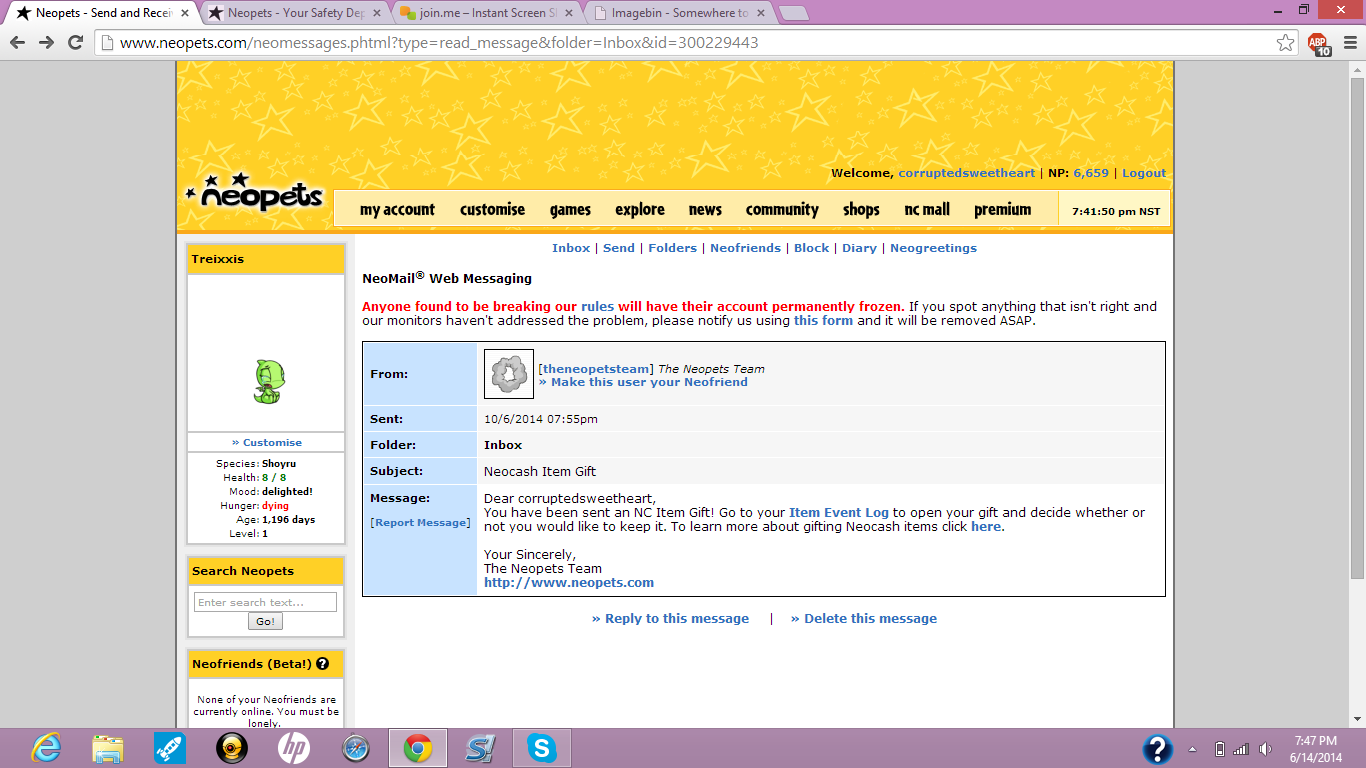Viewport: 1366px width, 768px height.
Task: Open the explore menu
Action: (640, 209)
